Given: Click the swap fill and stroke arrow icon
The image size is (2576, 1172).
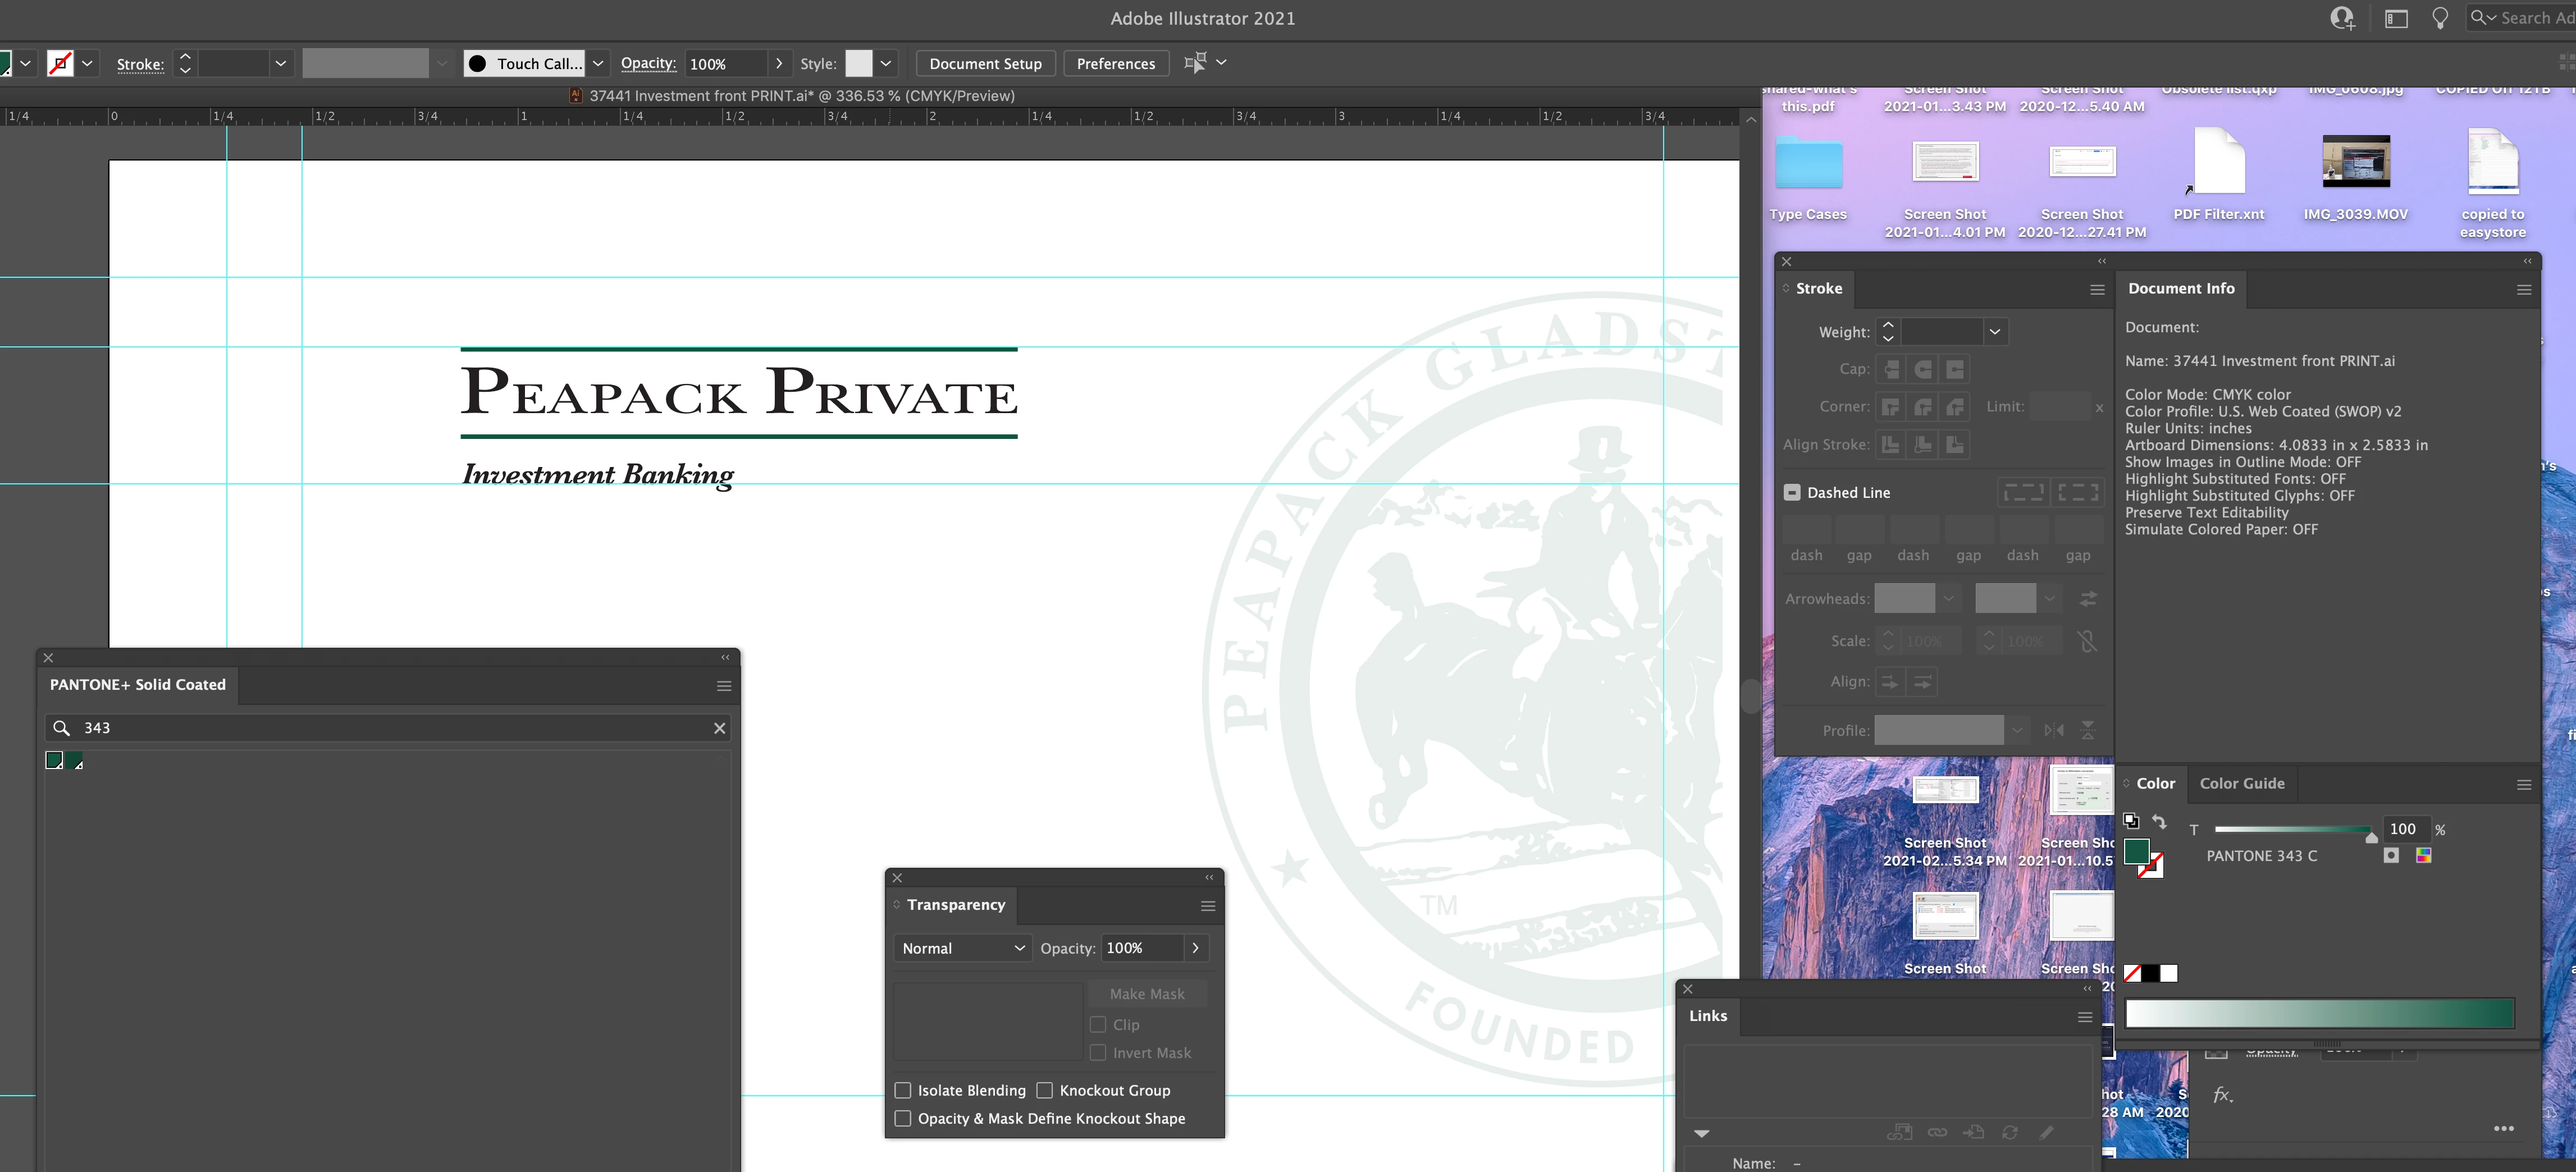Looking at the screenshot, I should tap(2159, 822).
